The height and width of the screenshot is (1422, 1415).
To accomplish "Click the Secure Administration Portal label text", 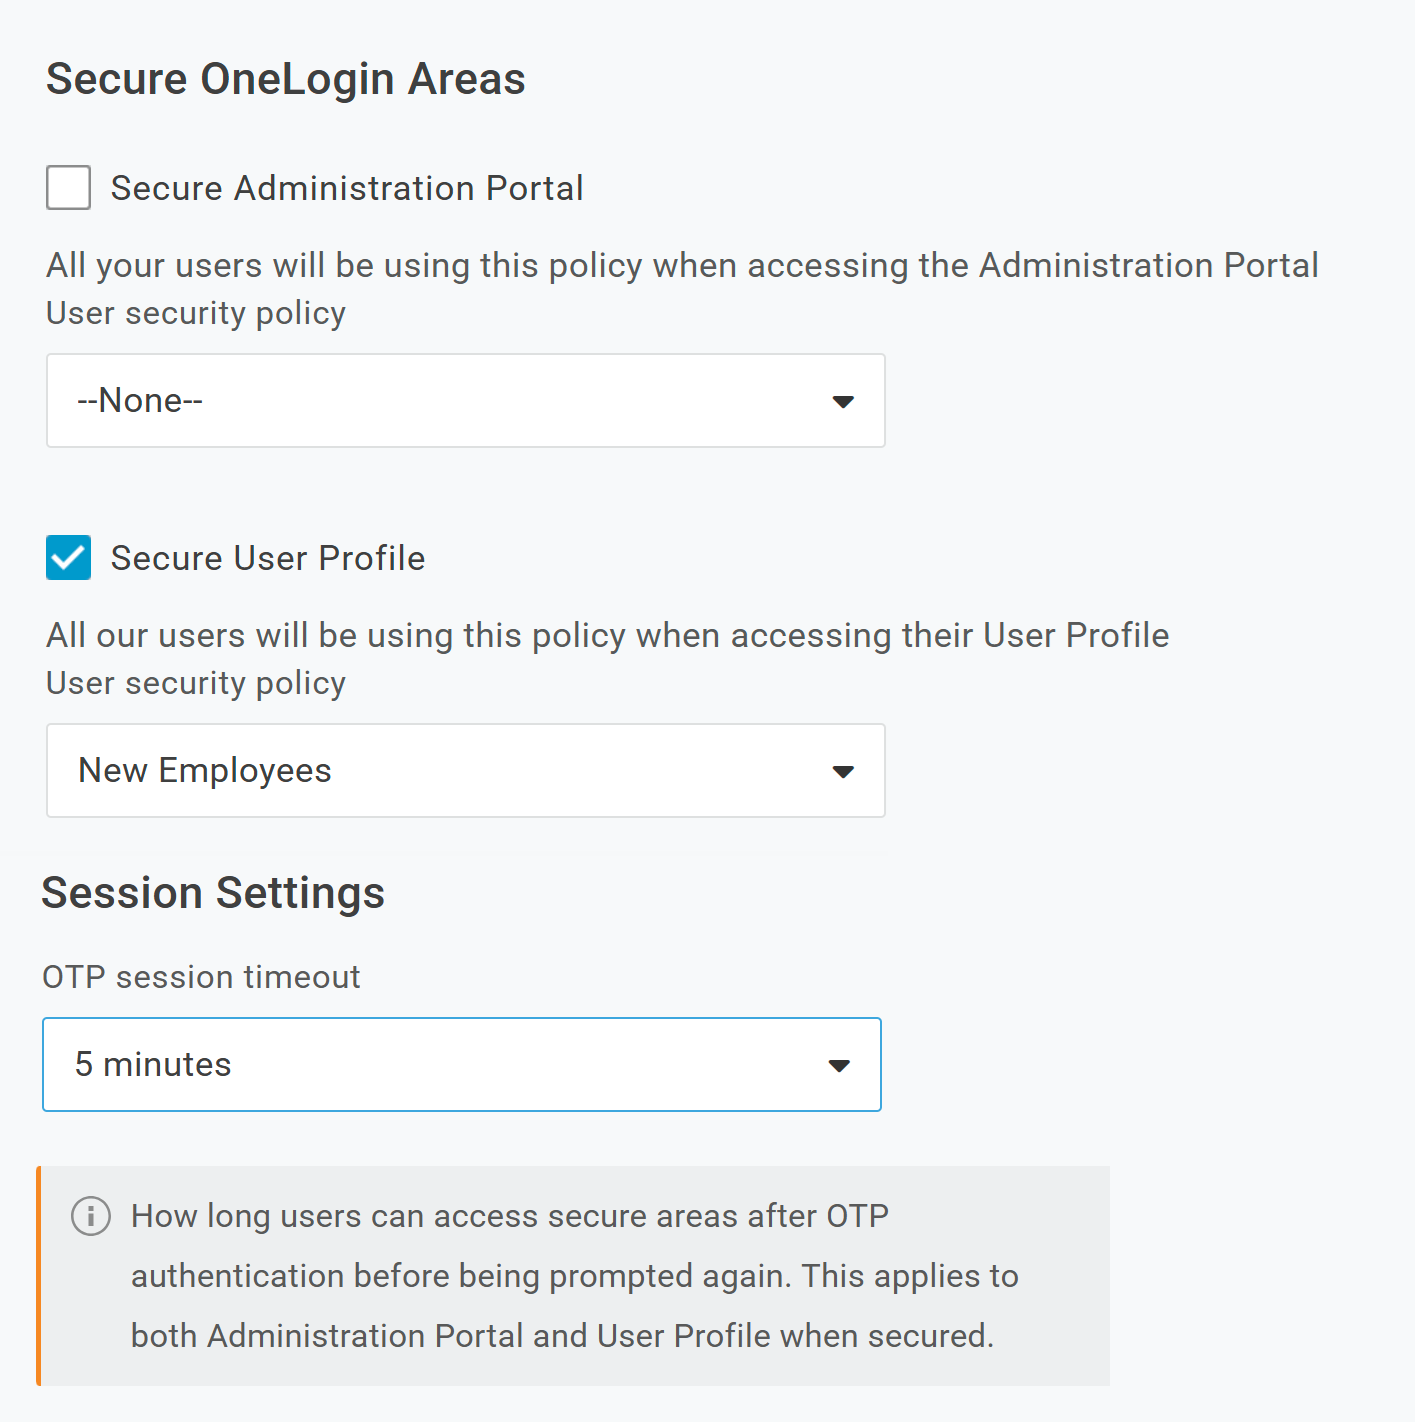I will tap(346, 188).
